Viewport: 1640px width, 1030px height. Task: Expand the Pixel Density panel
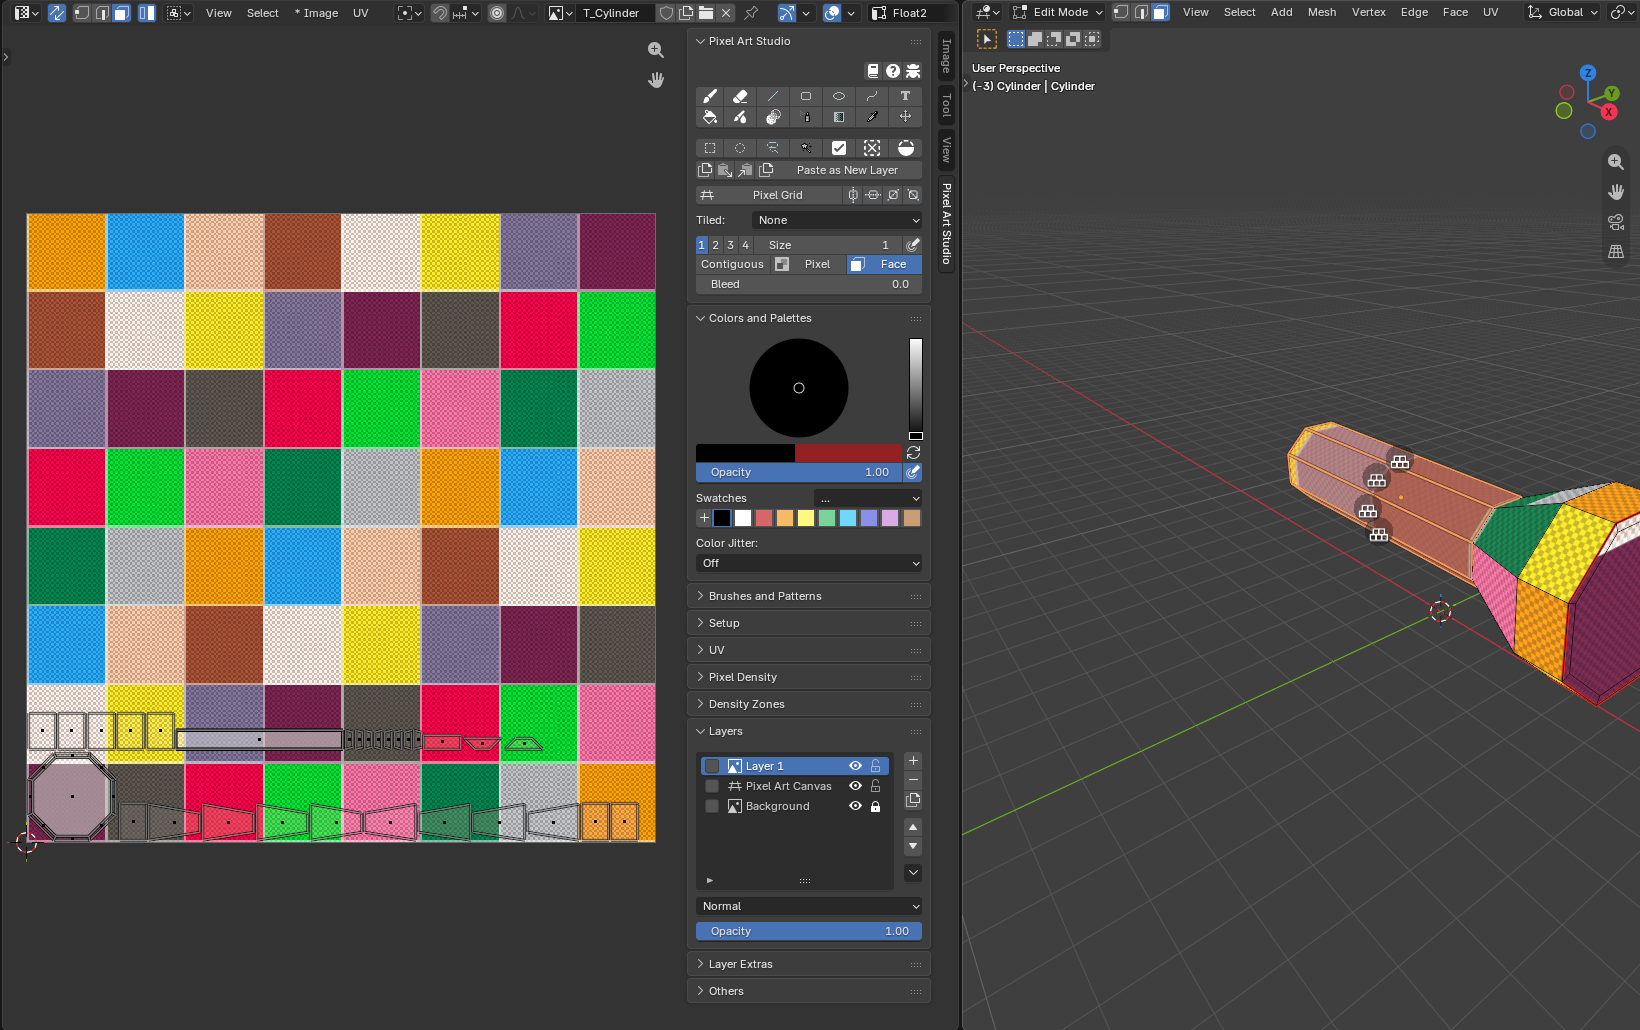809,677
